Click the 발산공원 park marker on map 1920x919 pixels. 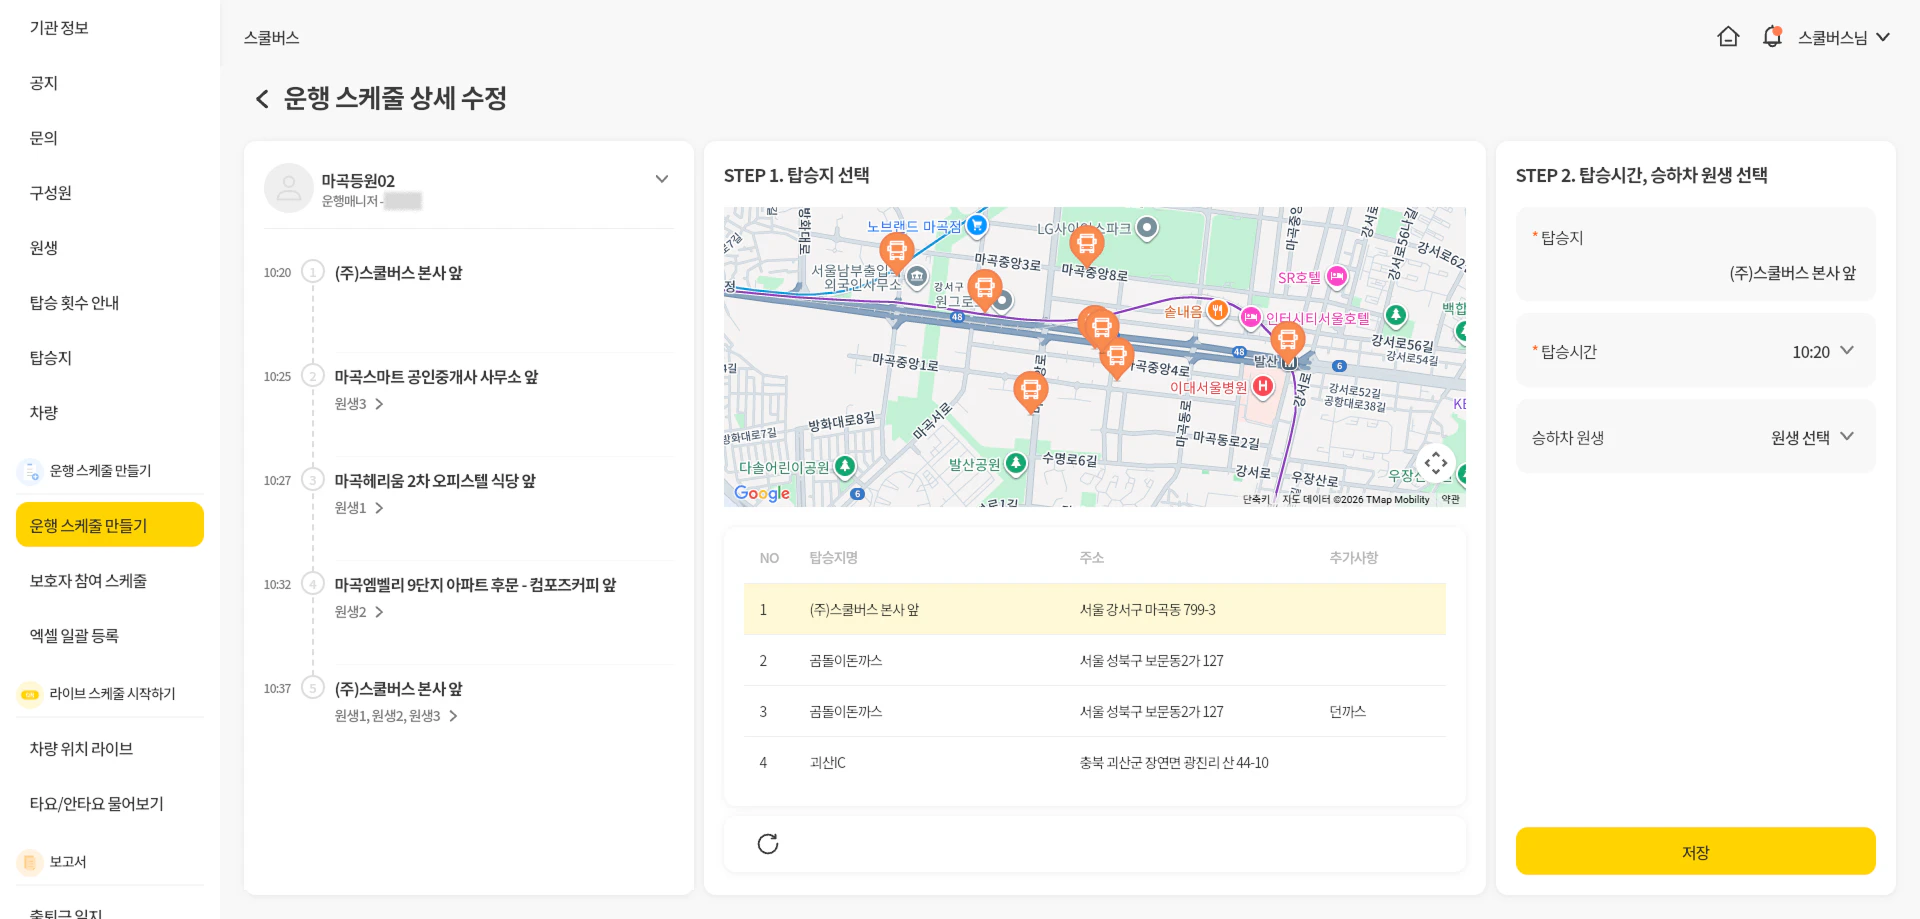[x=1016, y=463]
